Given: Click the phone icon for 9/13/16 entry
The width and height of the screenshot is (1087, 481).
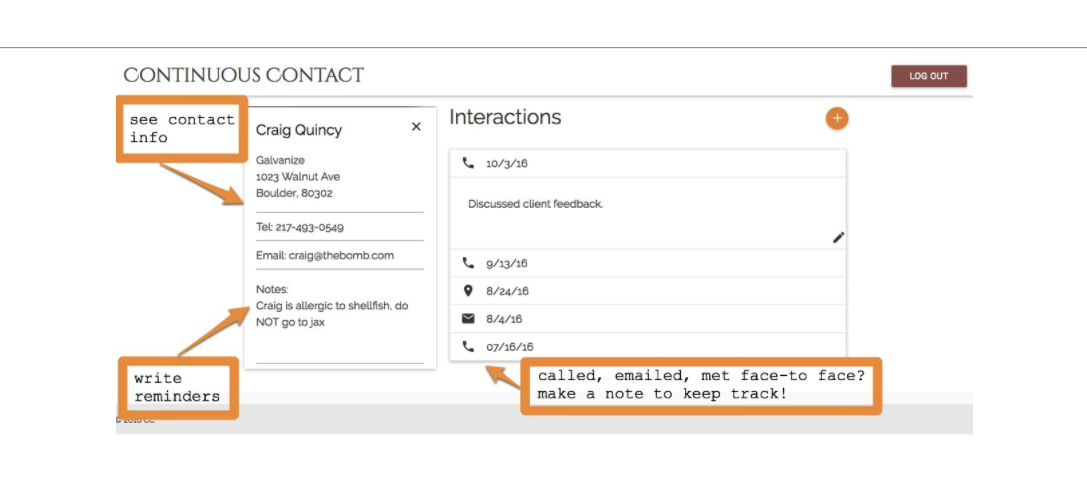Looking at the screenshot, I should [x=468, y=263].
